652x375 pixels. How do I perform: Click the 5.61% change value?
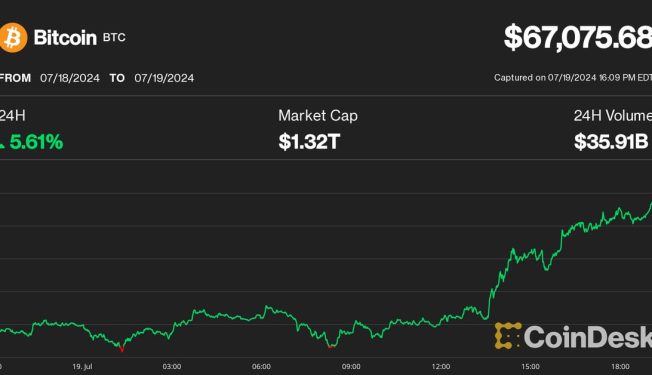[36, 142]
